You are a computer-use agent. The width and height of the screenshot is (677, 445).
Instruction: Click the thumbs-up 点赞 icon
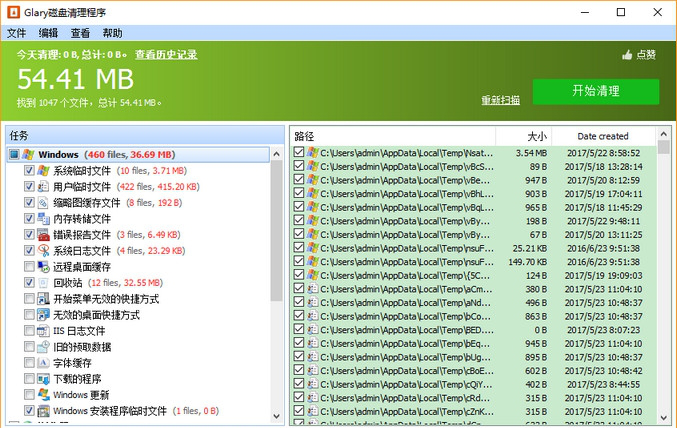coord(627,55)
